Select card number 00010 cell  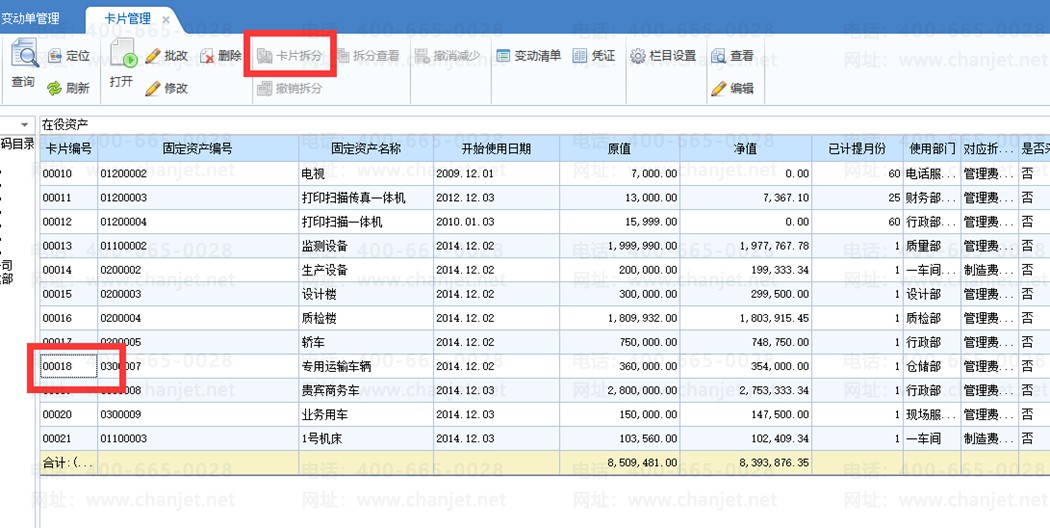point(69,174)
